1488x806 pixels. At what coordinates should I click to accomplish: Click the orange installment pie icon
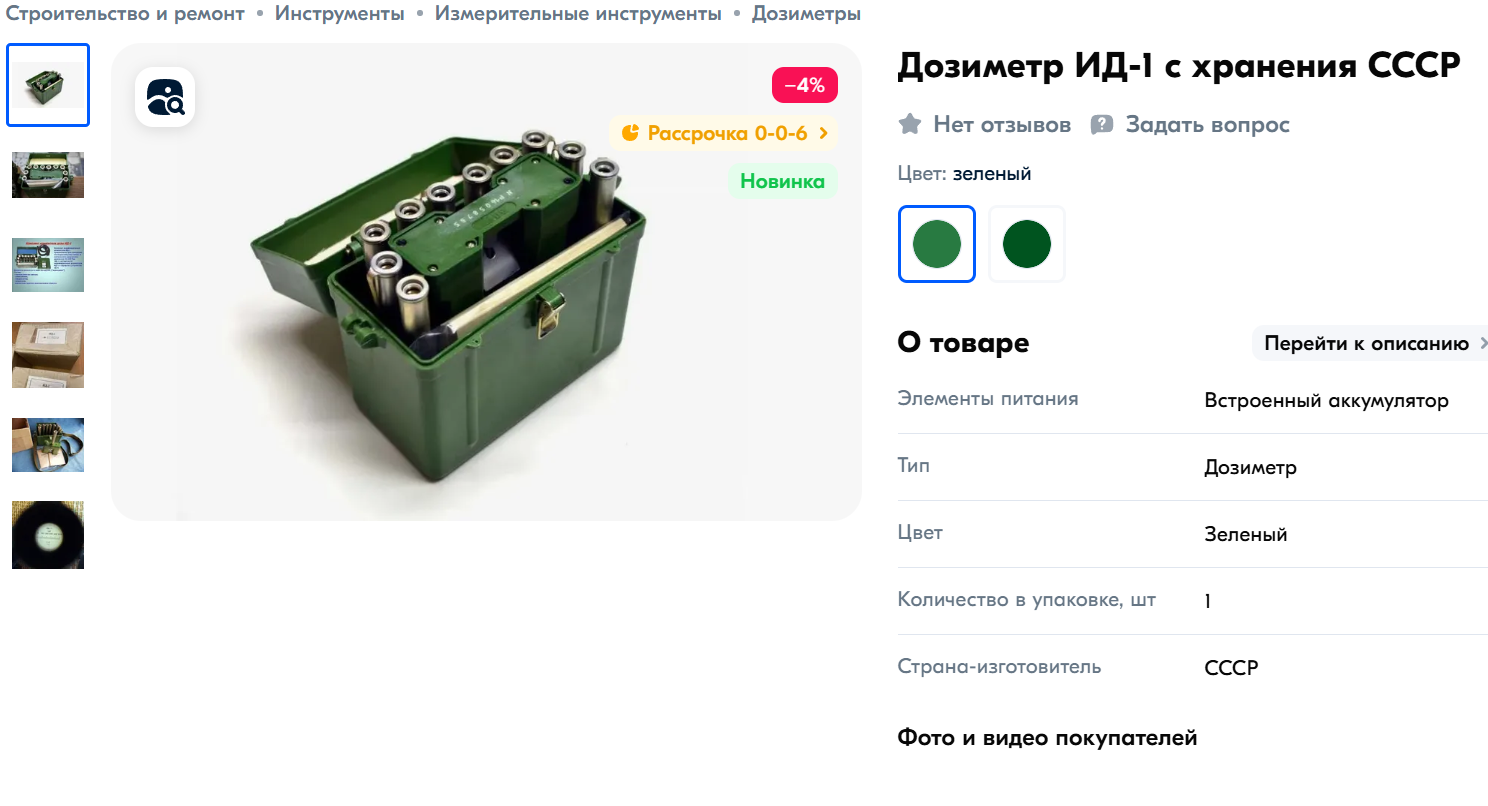tap(630, 133)
